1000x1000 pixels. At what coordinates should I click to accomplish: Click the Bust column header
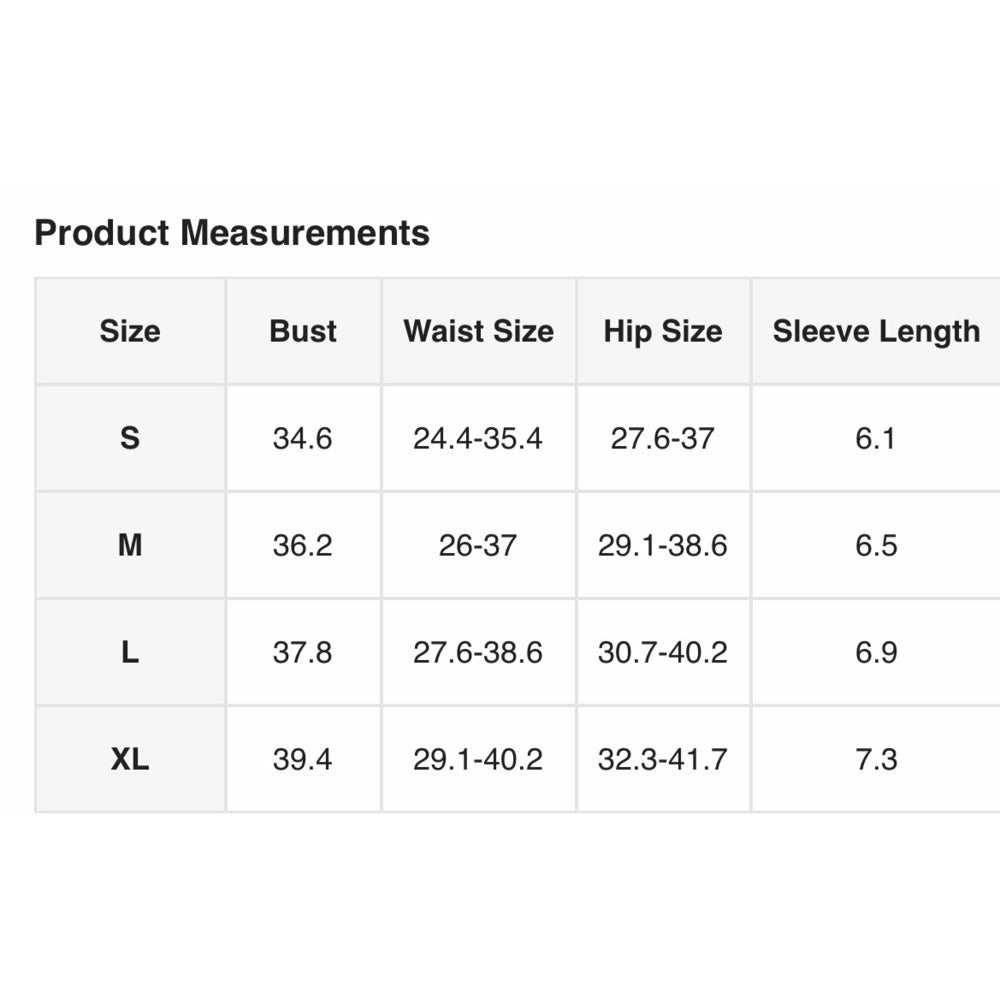(303, 331)
